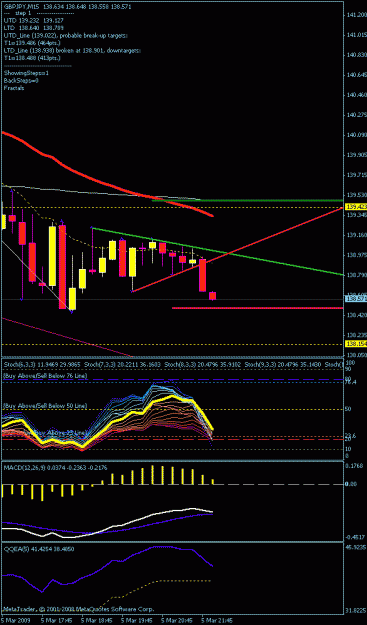
Task: Select the red horizontal support line
Action: [257, 308]
